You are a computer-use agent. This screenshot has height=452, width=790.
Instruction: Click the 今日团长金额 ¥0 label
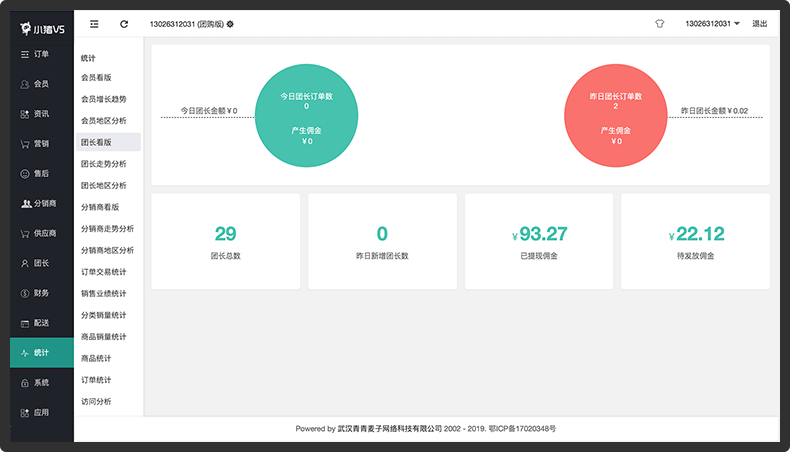tap(209, 111)
